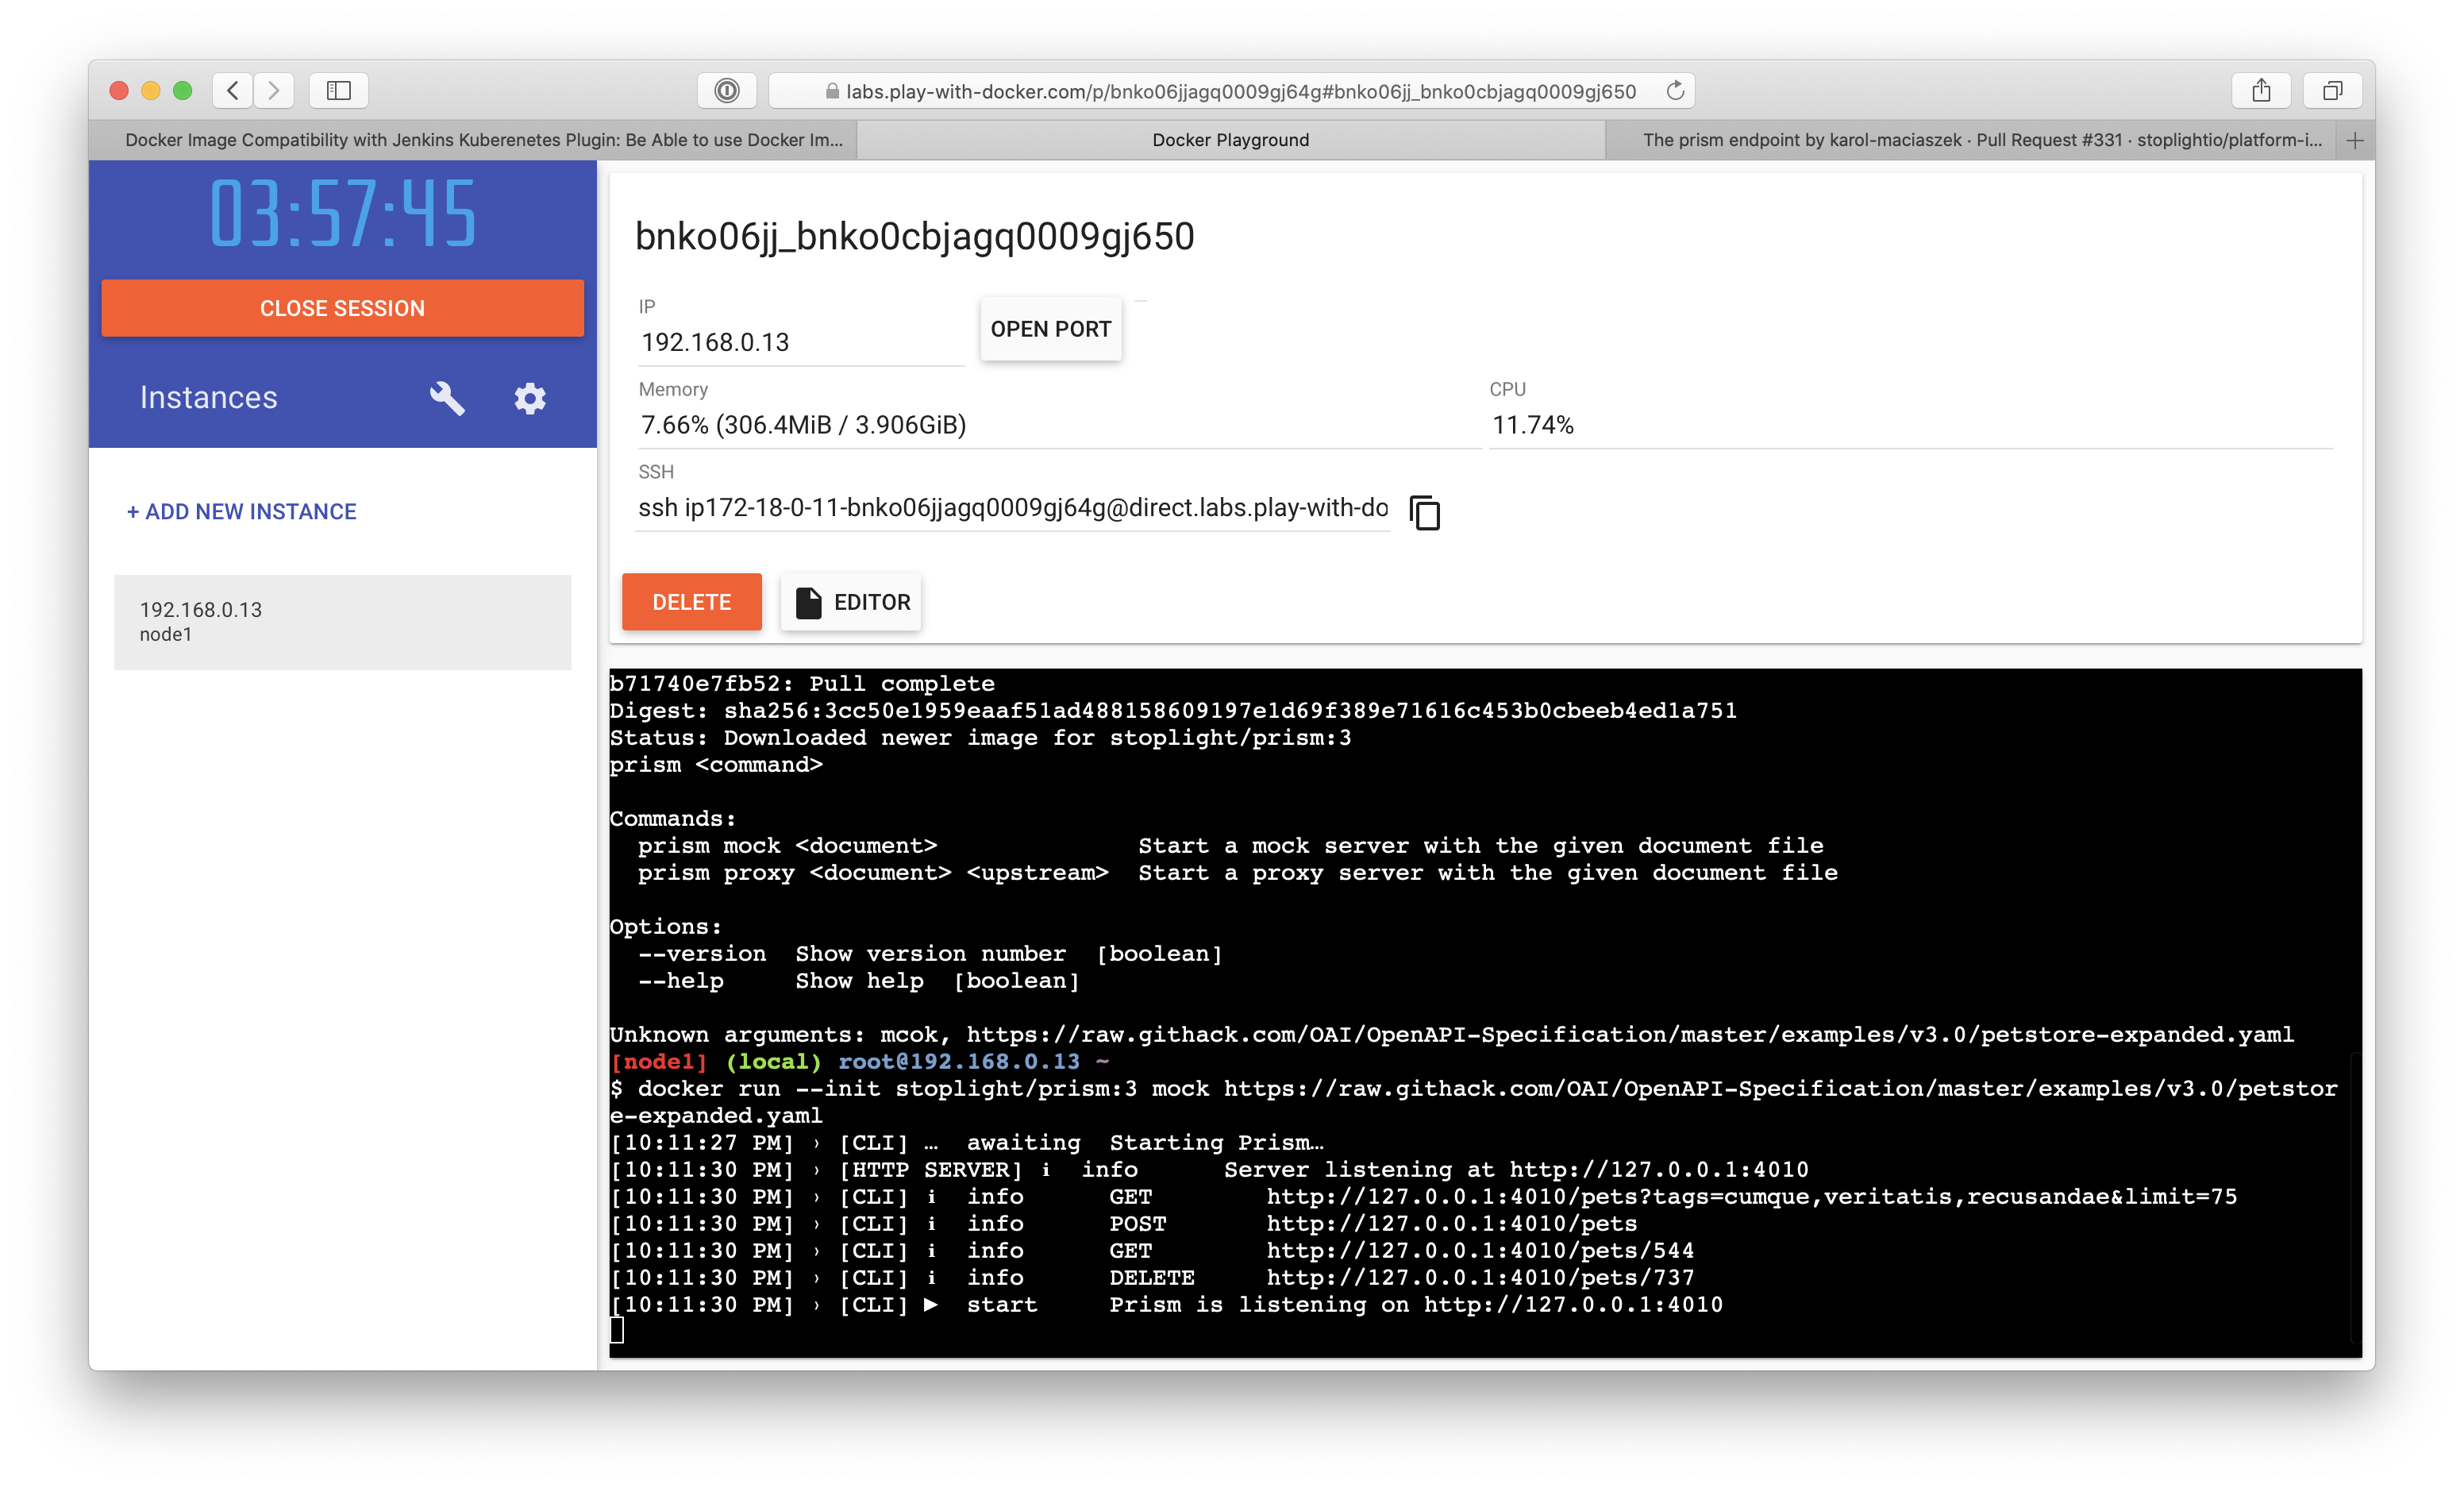Select the node1 instance entry
The height and width of the screenshot is (1488, 2464).
tap(341, 620)
